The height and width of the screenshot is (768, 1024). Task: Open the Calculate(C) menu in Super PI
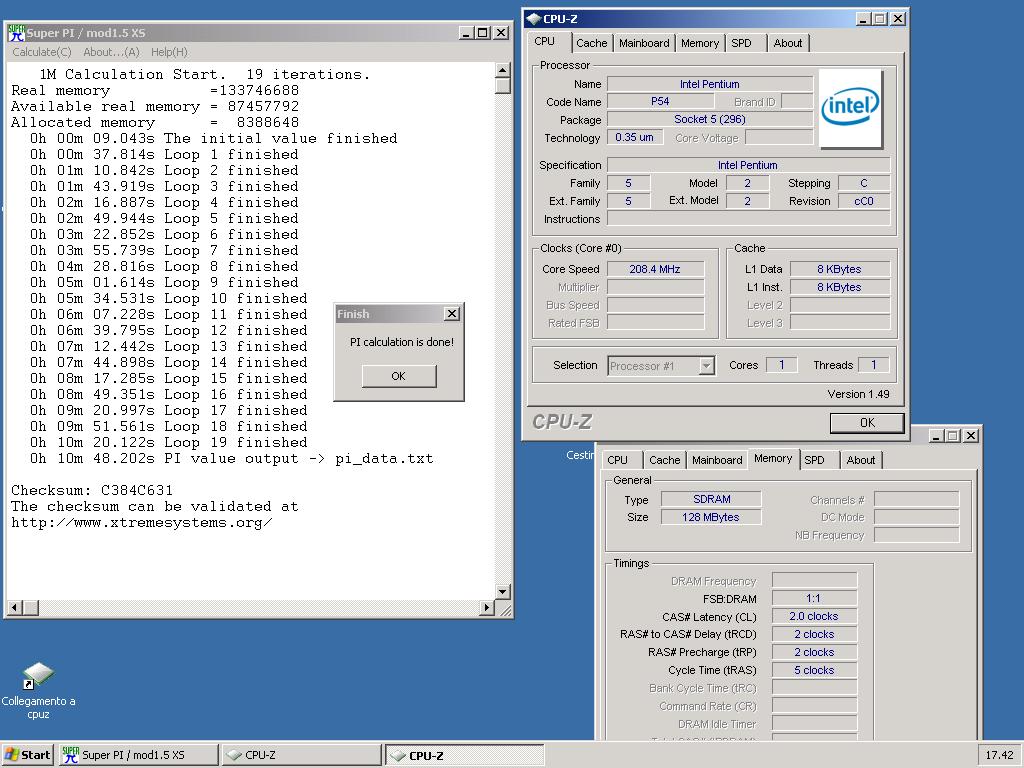pyautogui.click(x=42, y=52)
